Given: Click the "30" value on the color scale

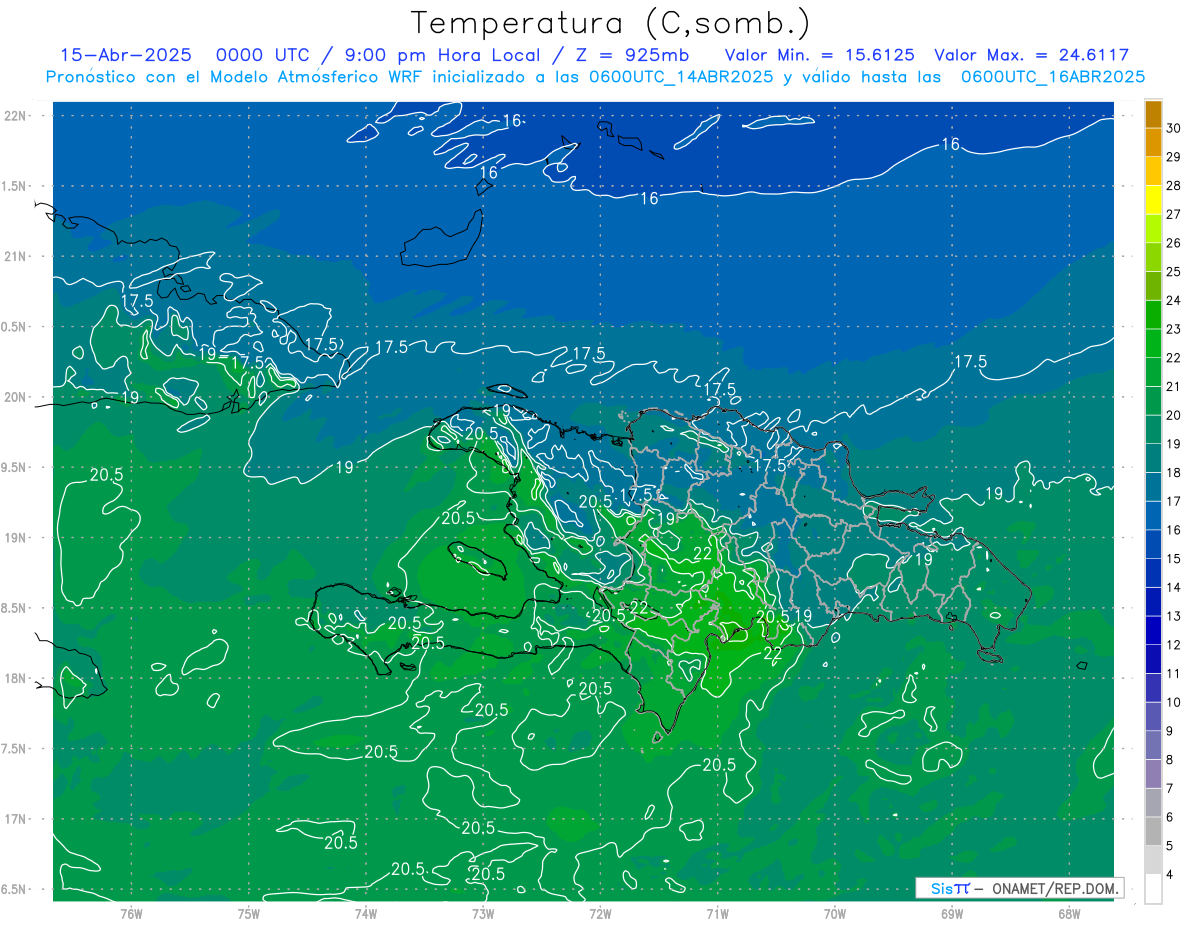Looking at the screenshot, I should coord(1173,128).
